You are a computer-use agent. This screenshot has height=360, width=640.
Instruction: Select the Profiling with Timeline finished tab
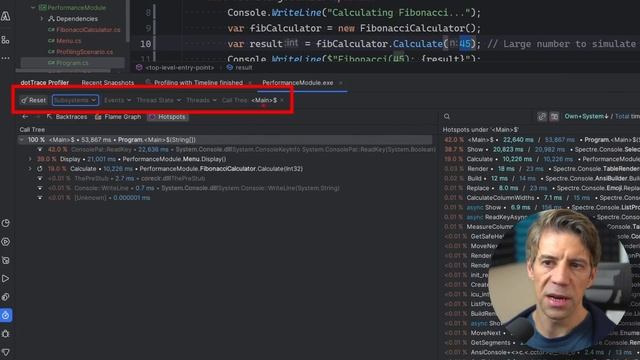[198, 82]
